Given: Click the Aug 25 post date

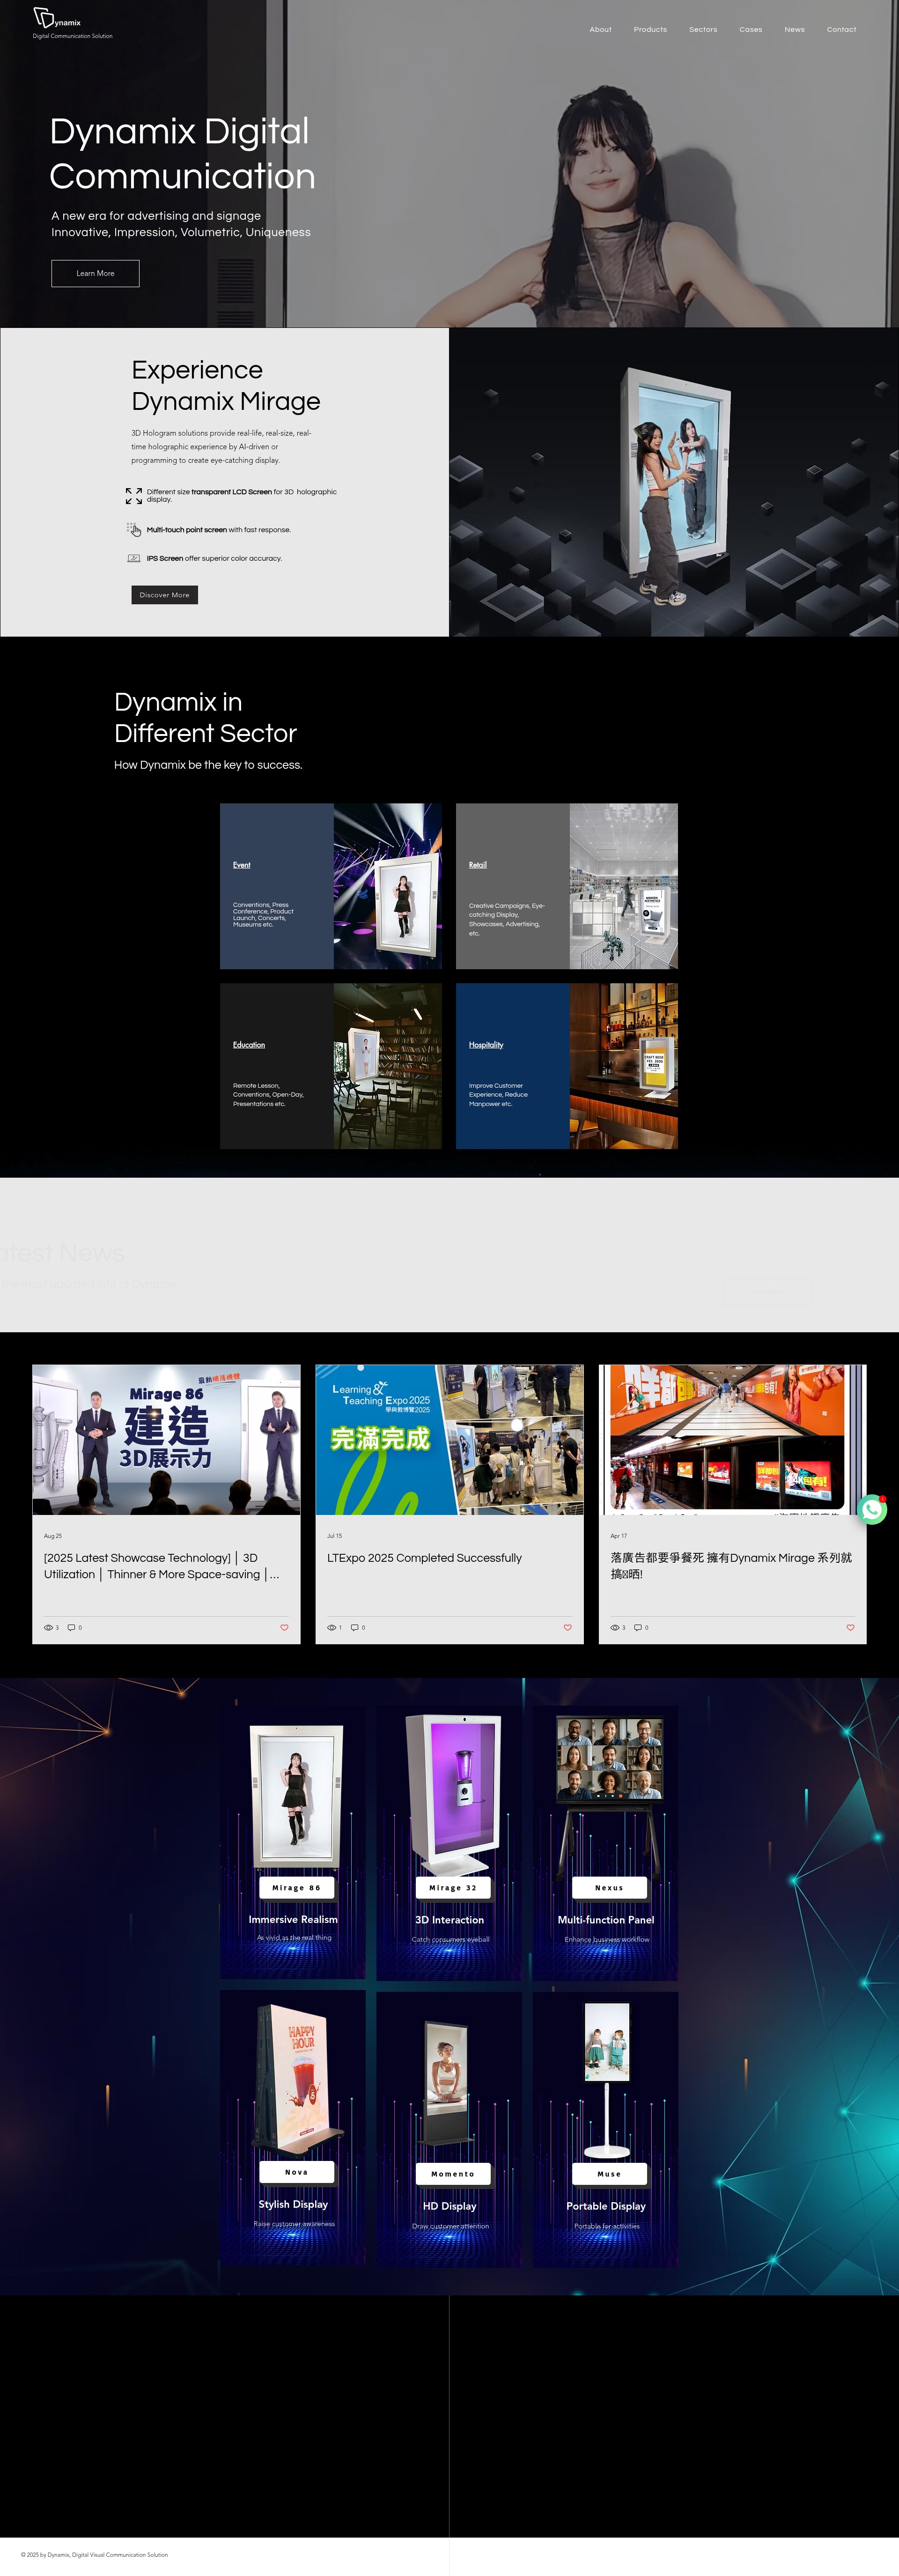Looking at the screenshot, I should coord(52,1535).
